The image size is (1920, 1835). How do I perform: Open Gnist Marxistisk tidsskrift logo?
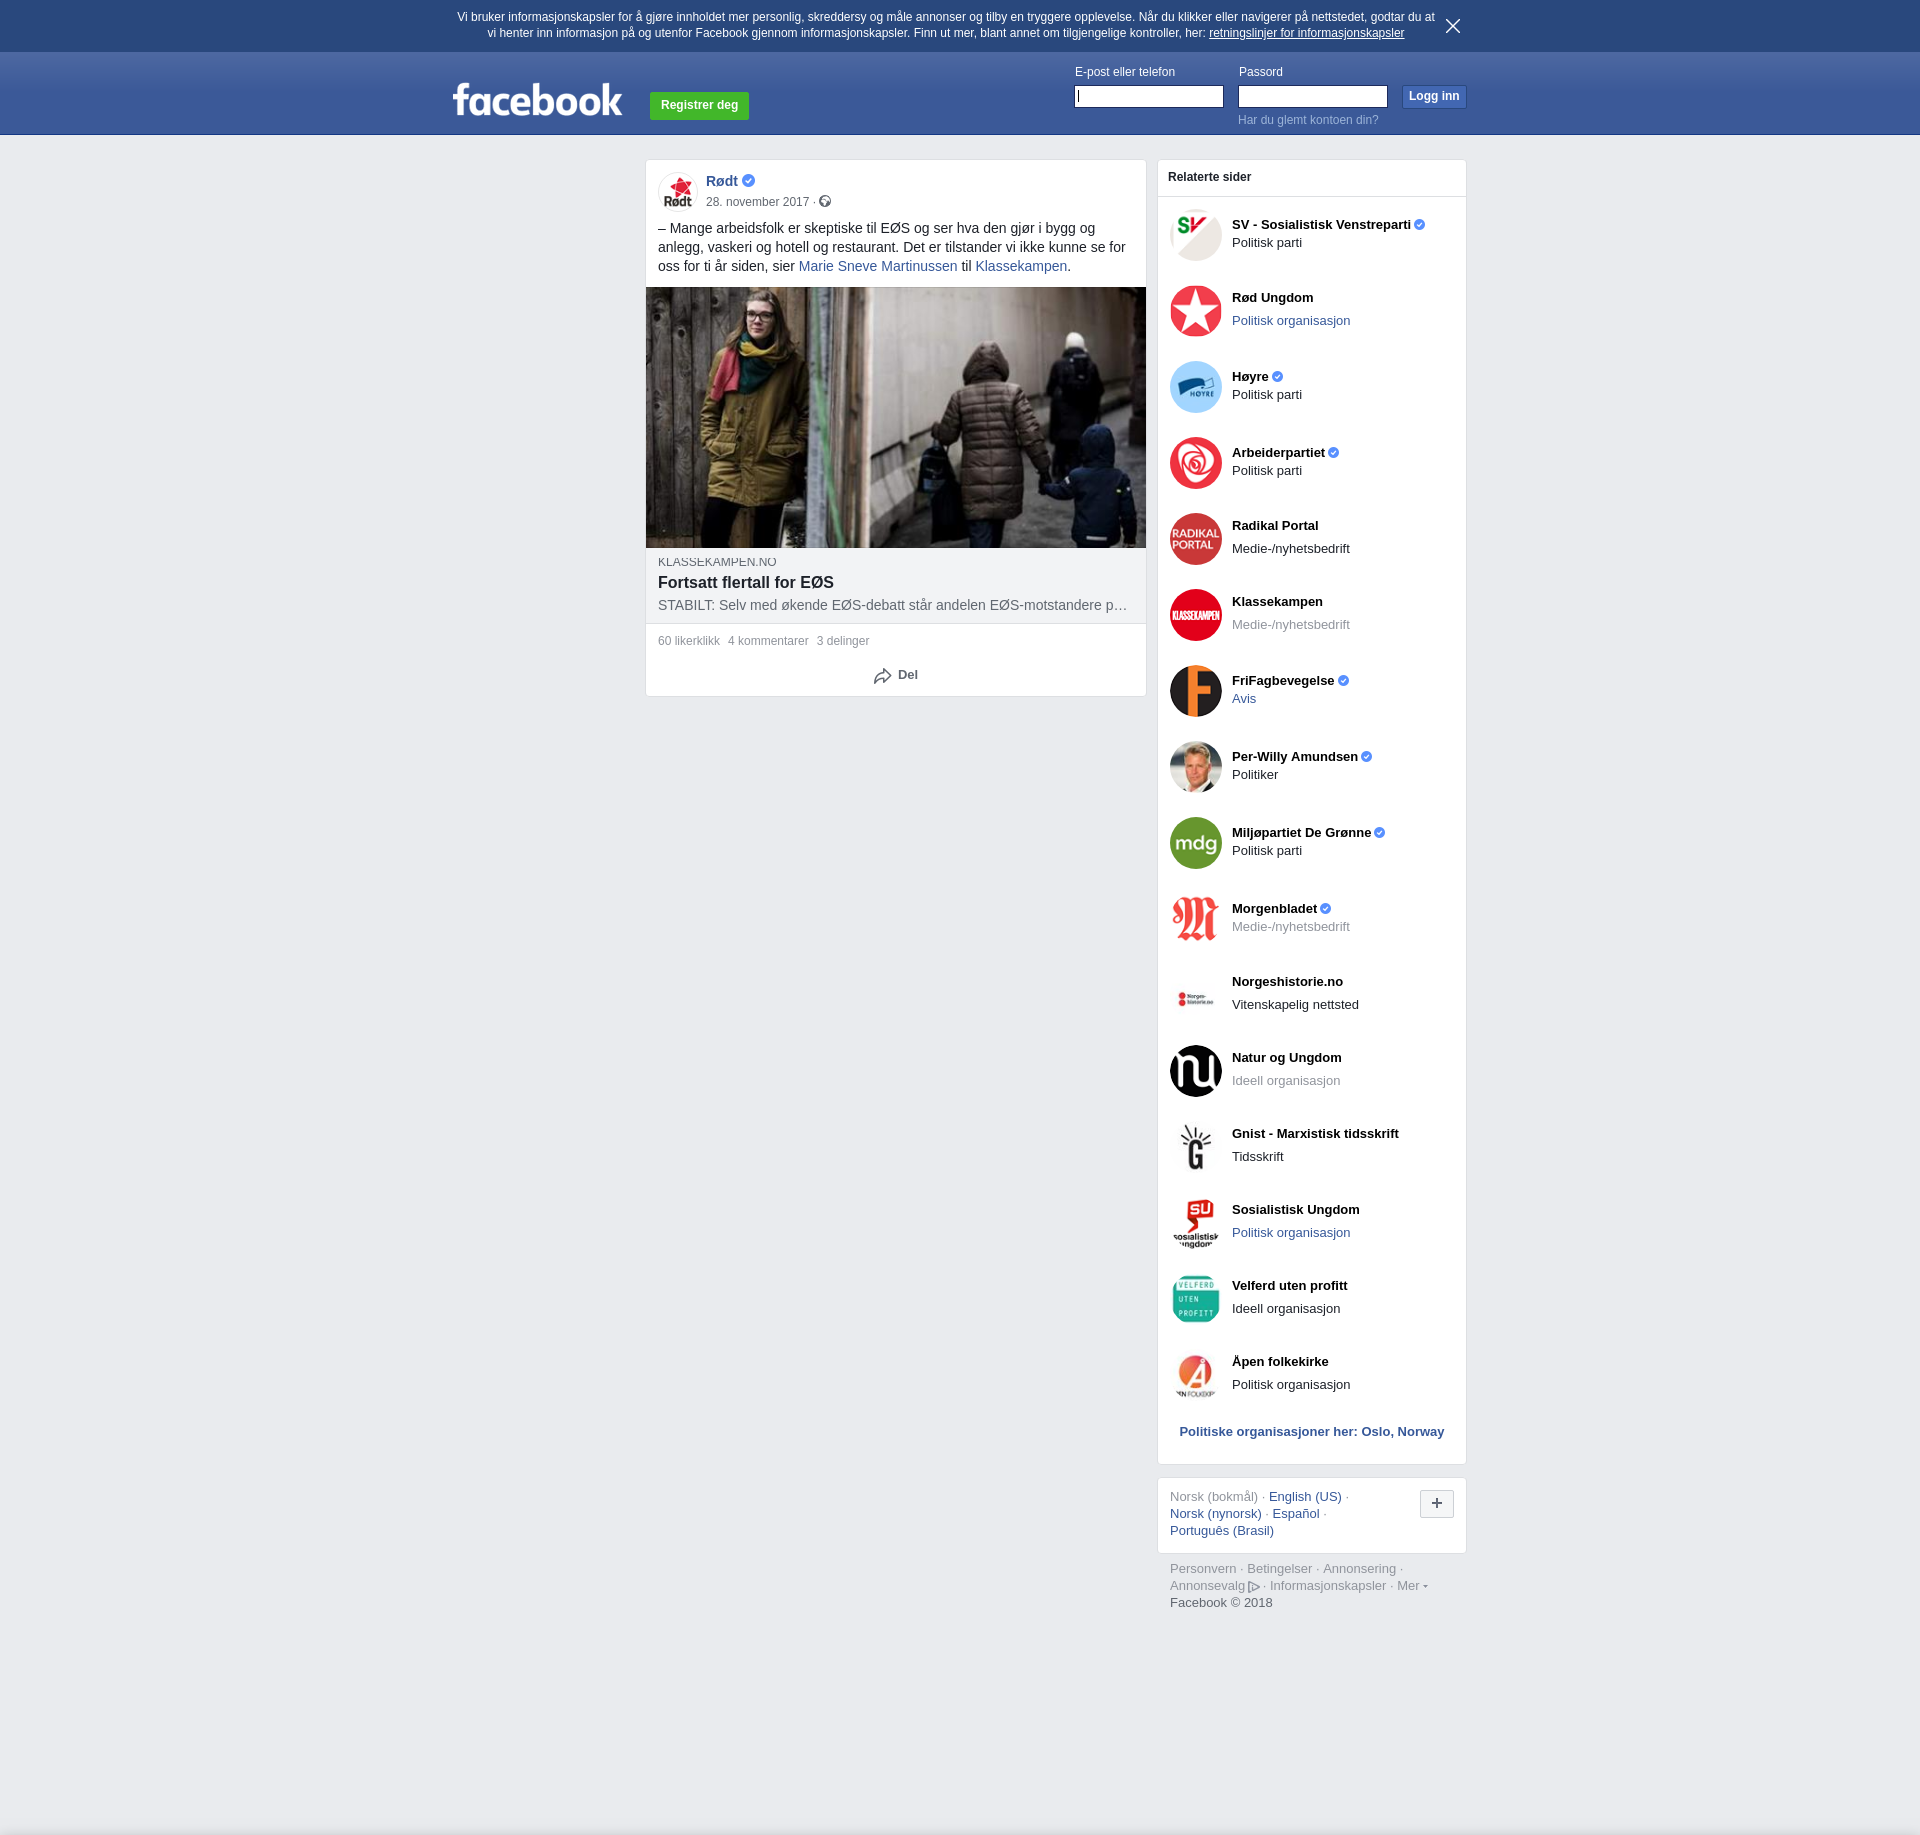click(1196, 1147)
